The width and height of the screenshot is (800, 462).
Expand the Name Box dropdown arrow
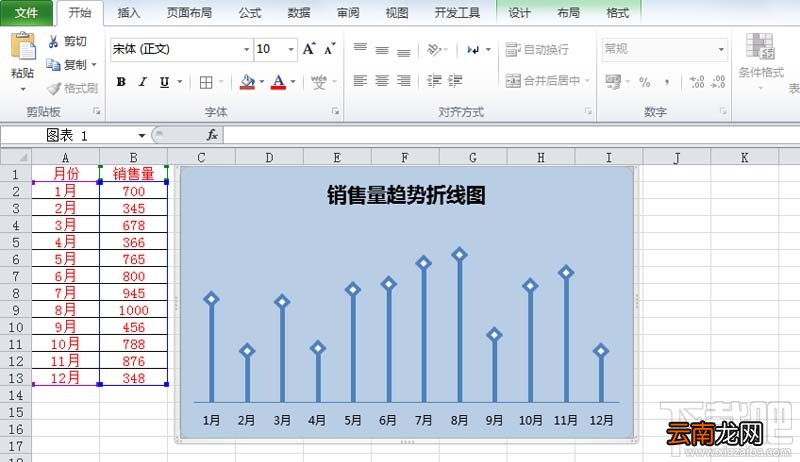click(142, 136)
